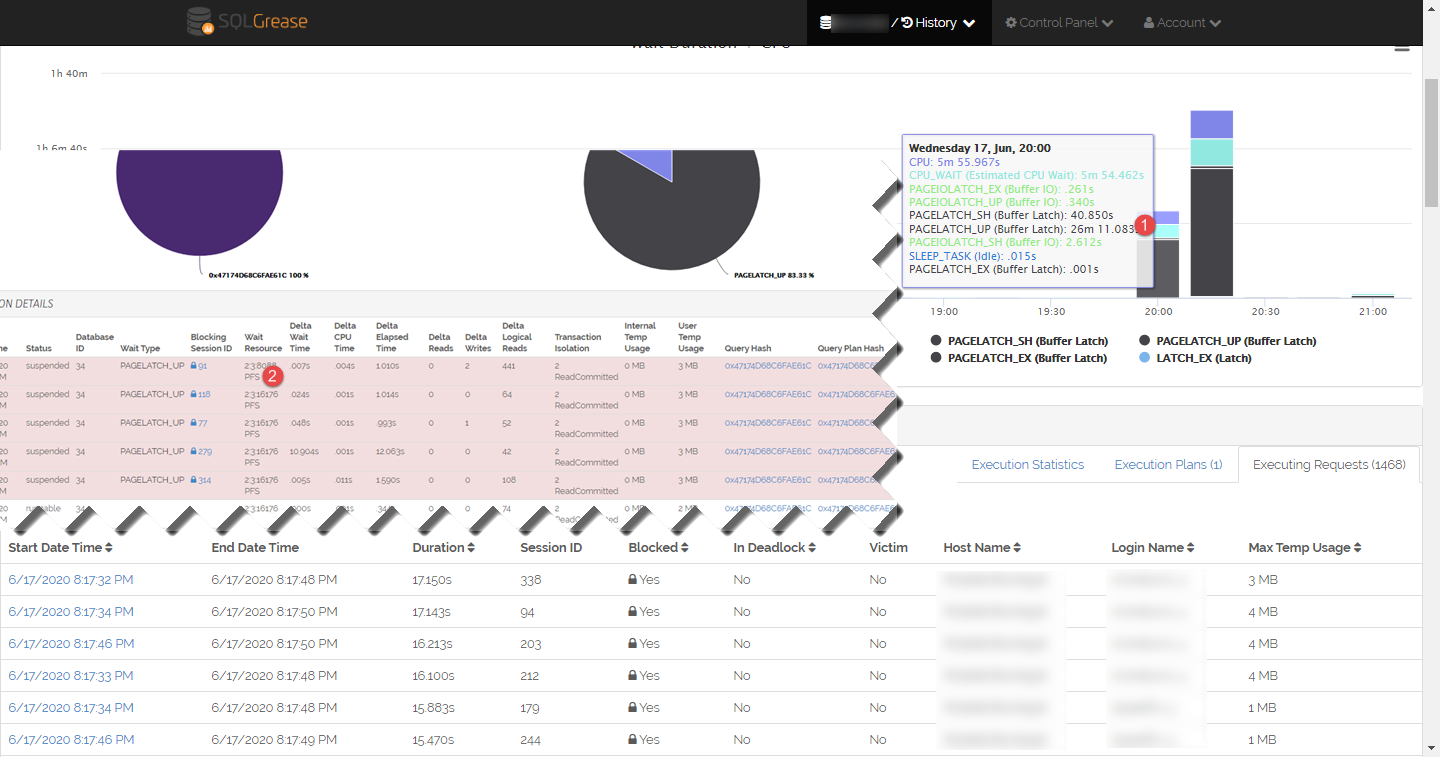Click the Control Panel gear icon

click(1011, 23)
